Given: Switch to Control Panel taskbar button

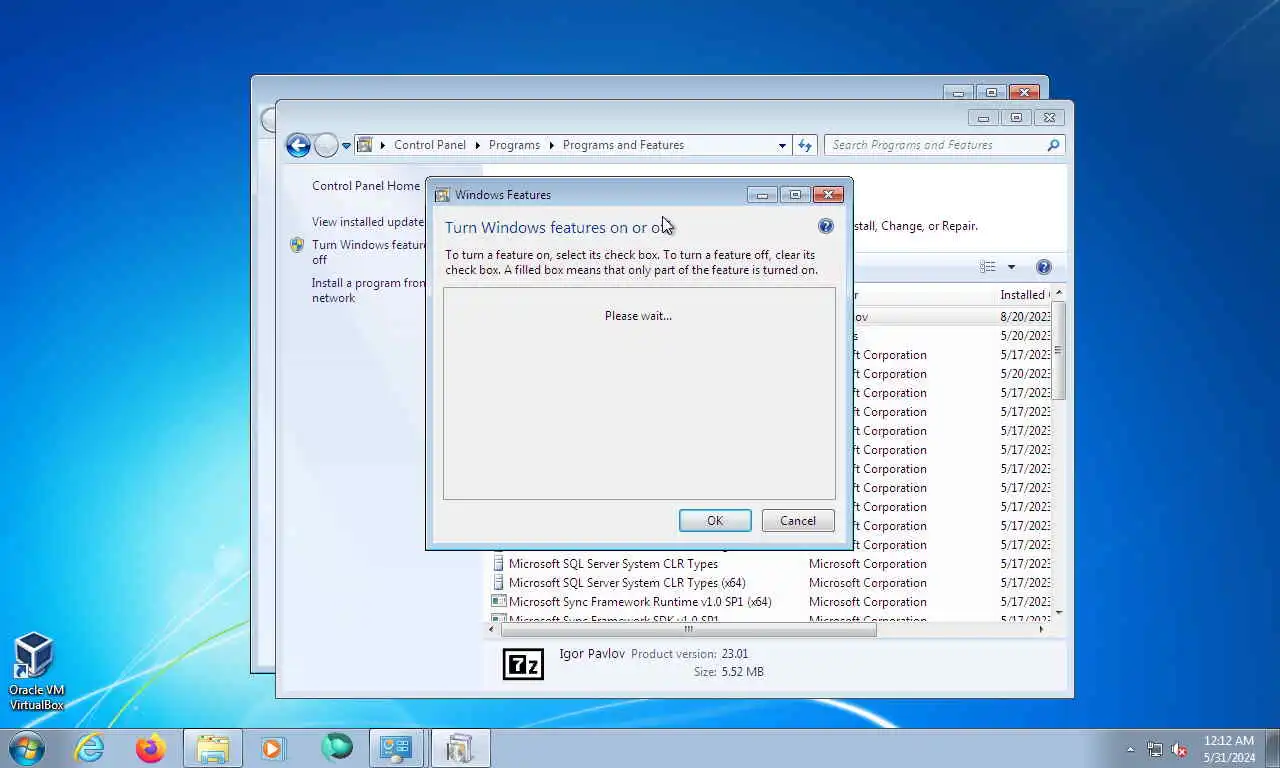Looking at the screenshot, I should coord(397,748).
